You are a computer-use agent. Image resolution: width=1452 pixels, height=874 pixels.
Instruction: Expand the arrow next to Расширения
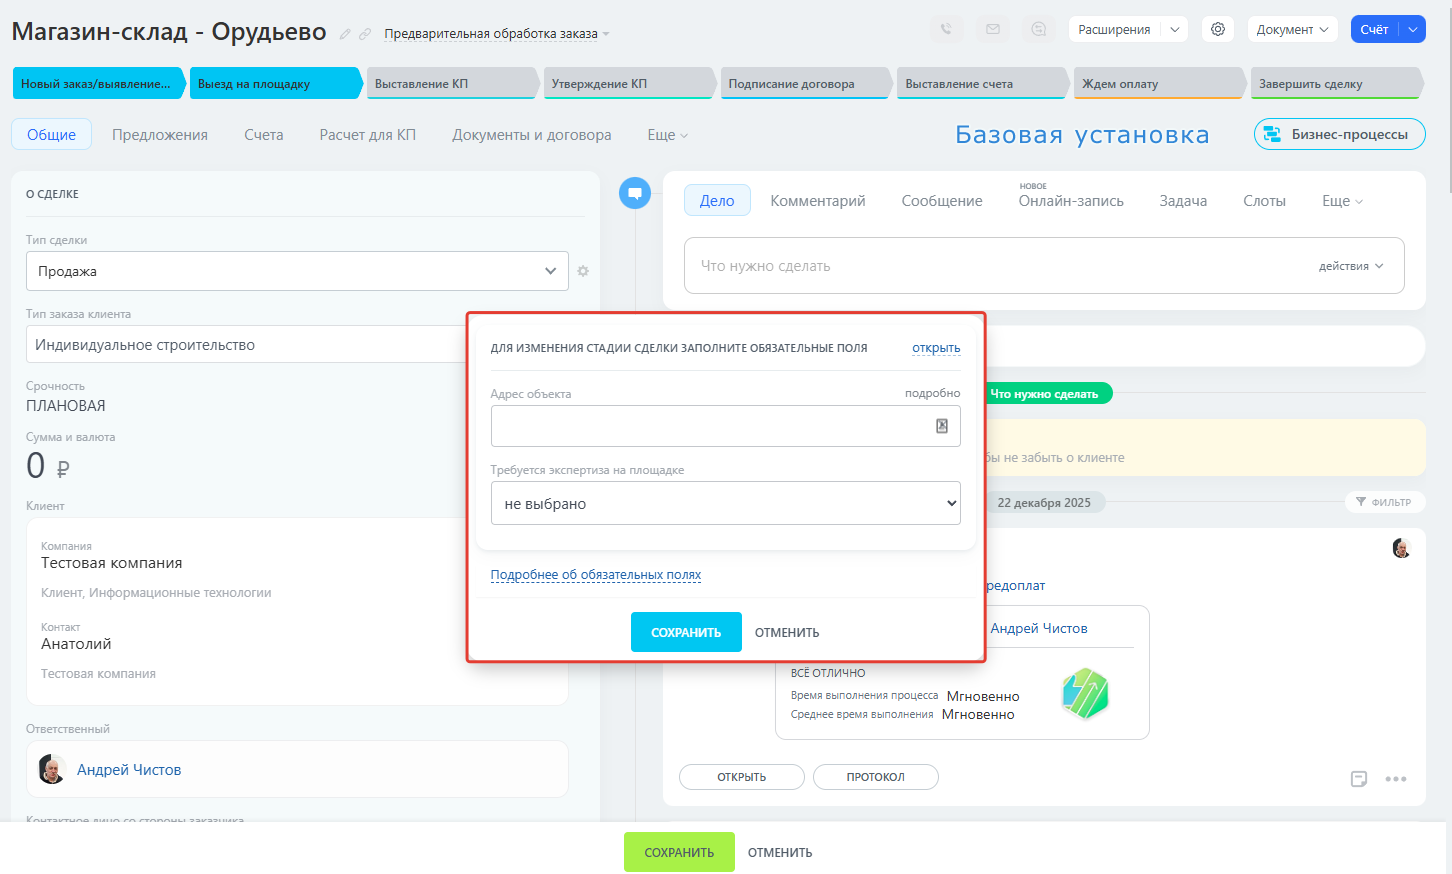point(1175,29)
